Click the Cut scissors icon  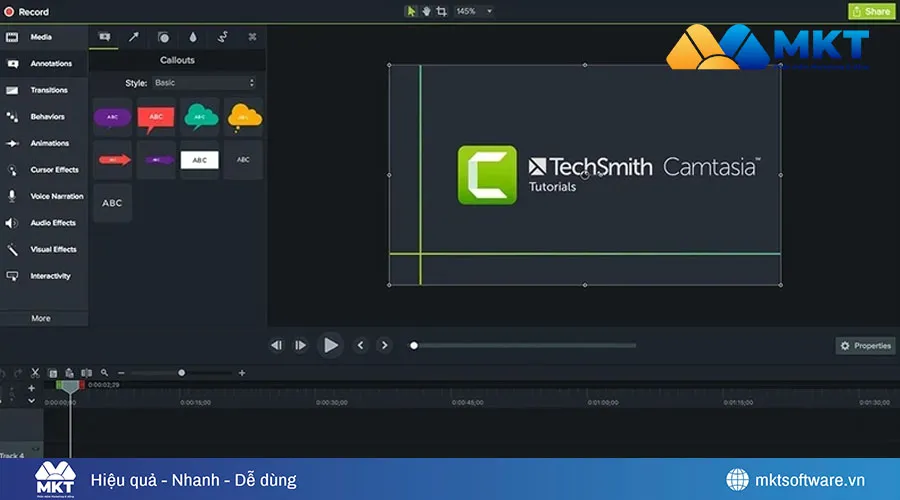pyautogui.click(x=35, y=373)
